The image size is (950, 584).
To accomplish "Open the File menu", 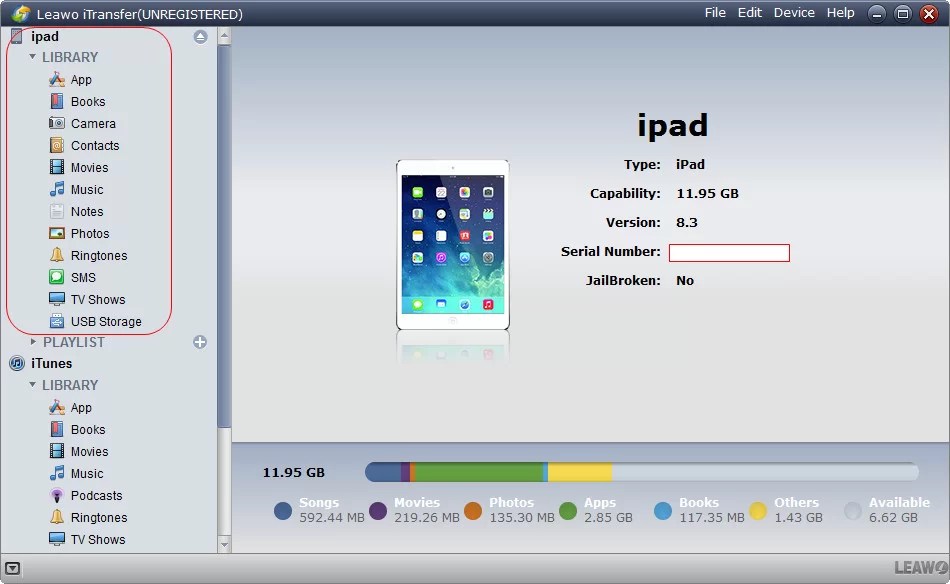I will click(715, 13).
